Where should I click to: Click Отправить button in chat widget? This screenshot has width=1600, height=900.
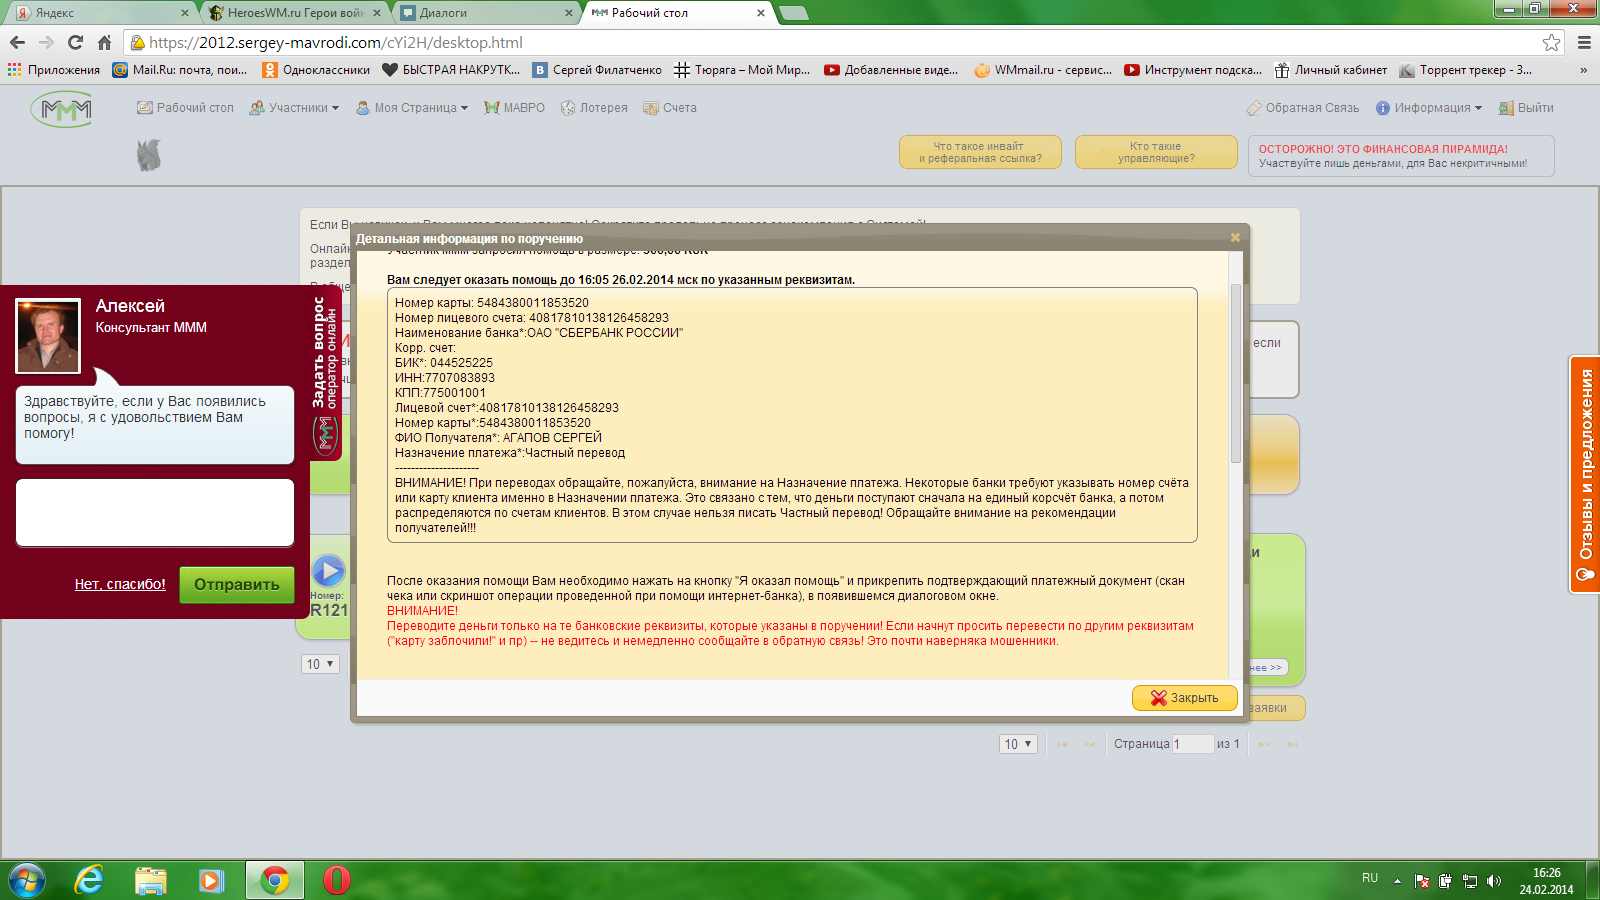[237, 585]
